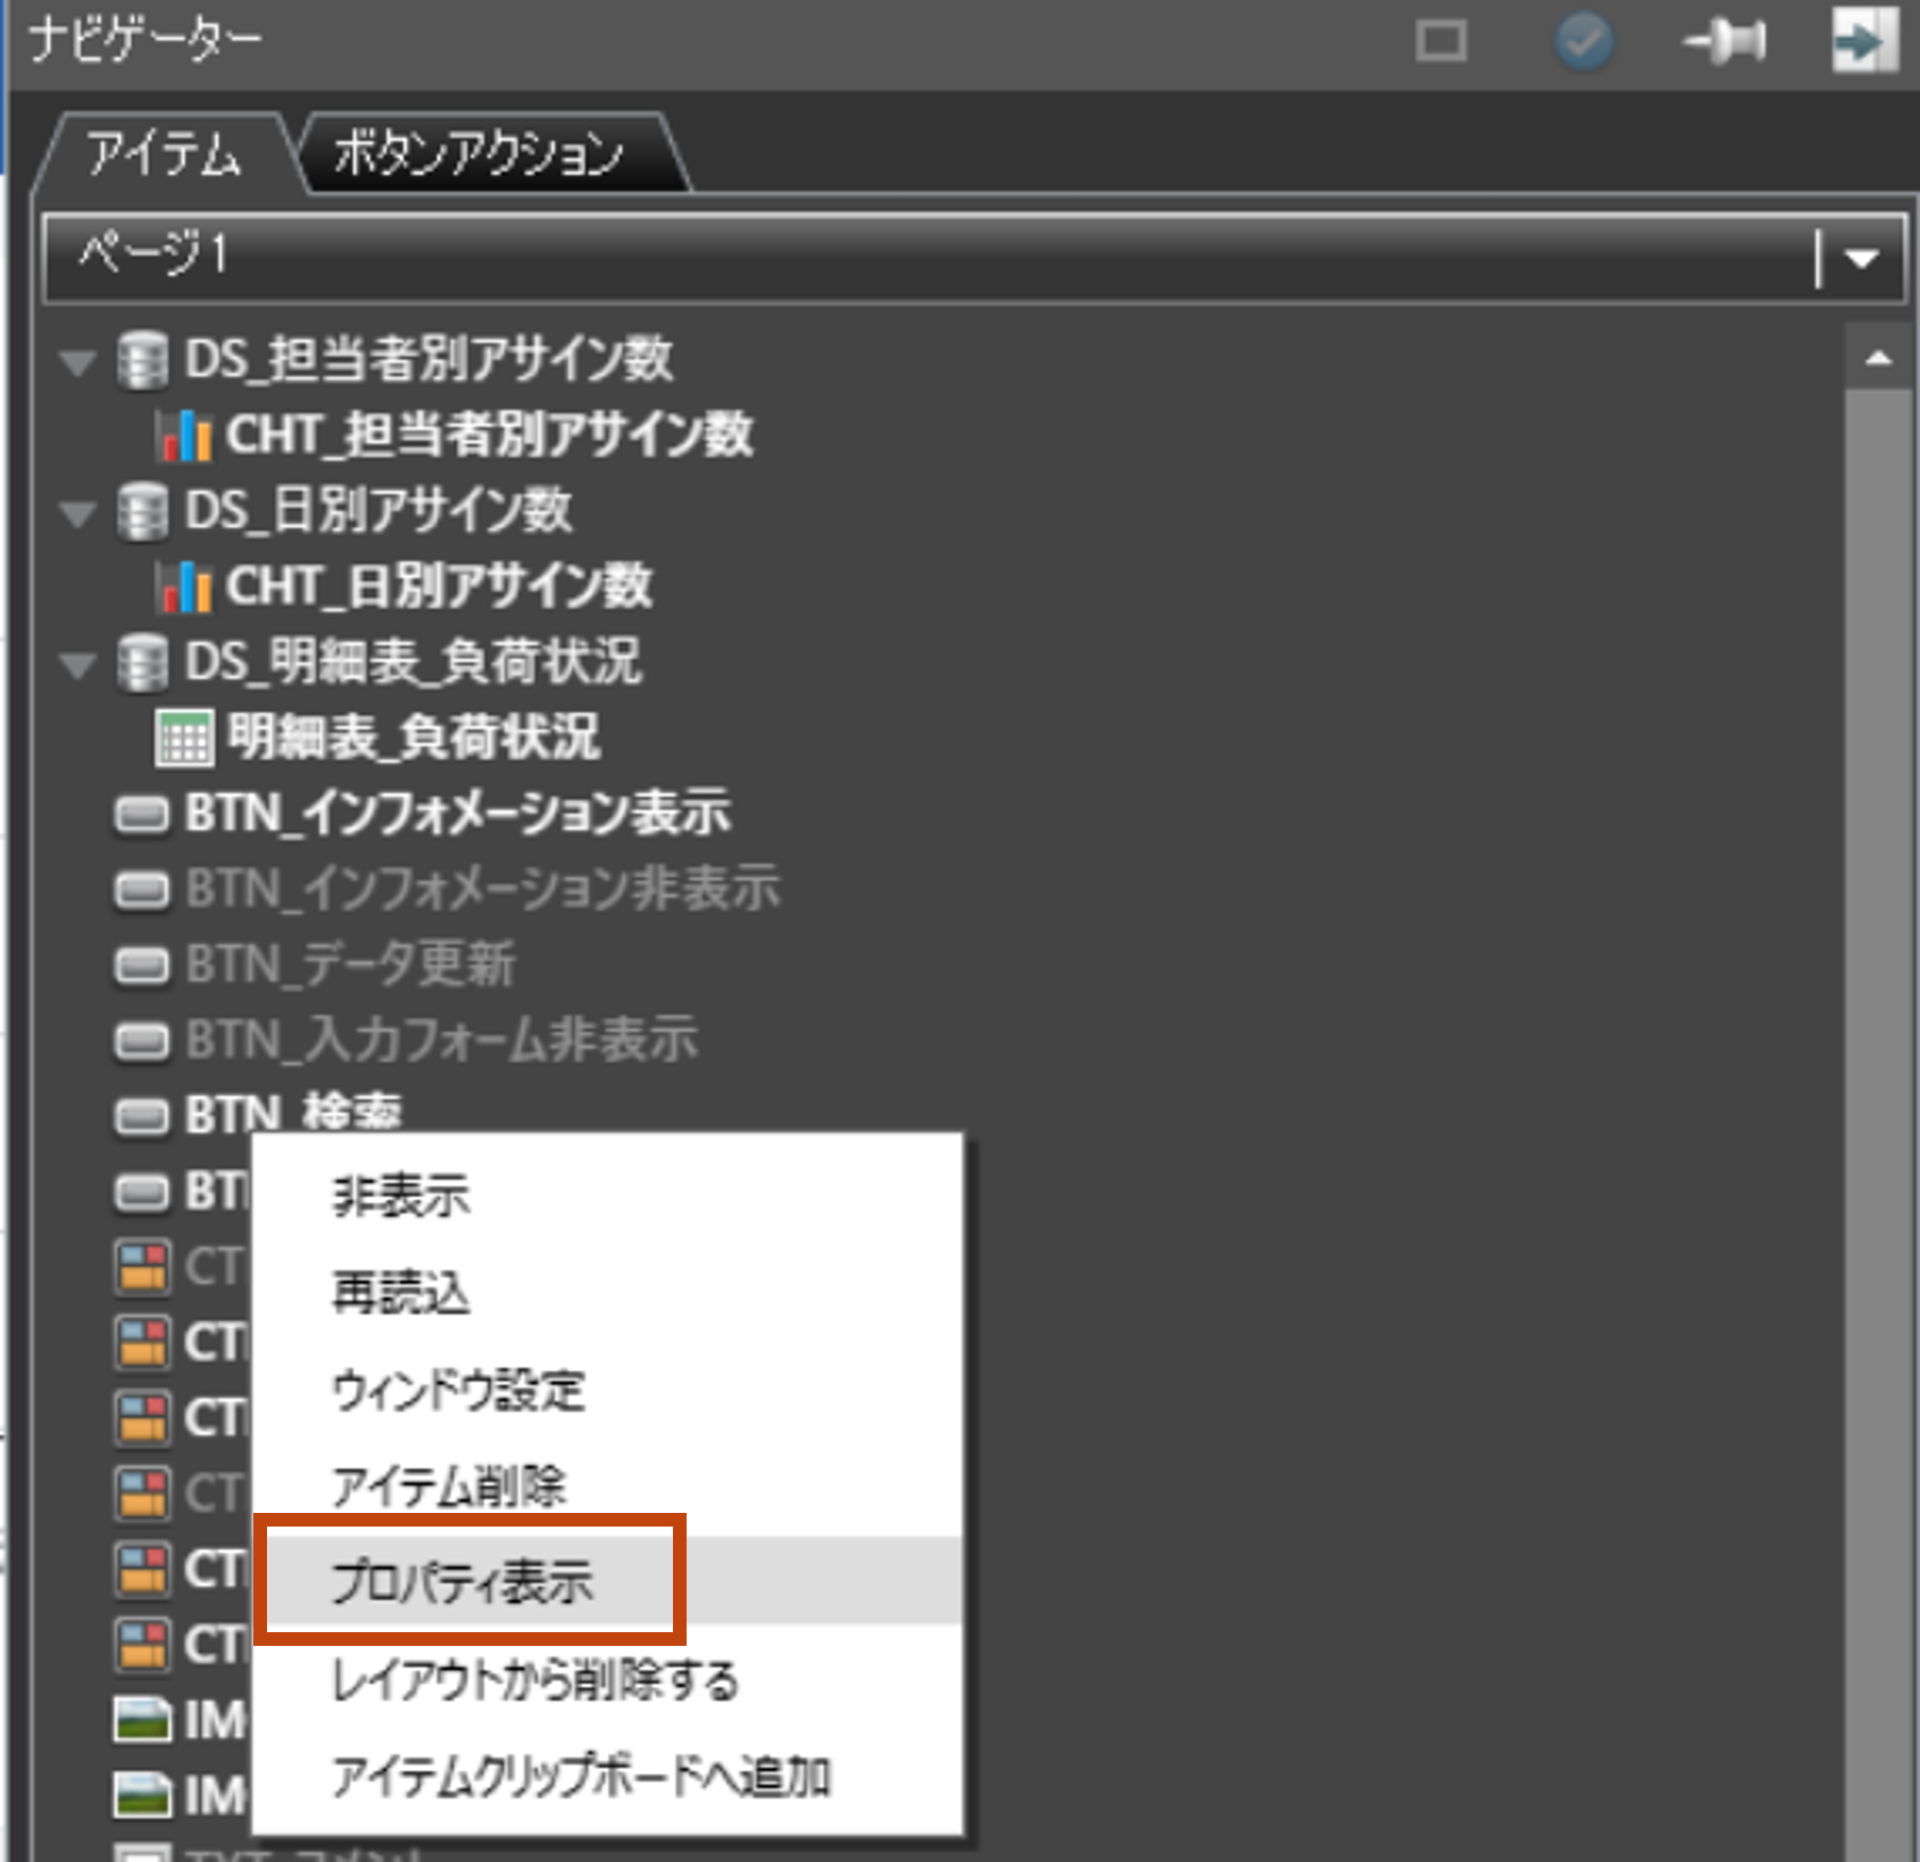Viewport: 1920px width, 1862px height.
Task: Collapse the DS_明細表_負荷状況 node
Action: [x=77, y=664]
